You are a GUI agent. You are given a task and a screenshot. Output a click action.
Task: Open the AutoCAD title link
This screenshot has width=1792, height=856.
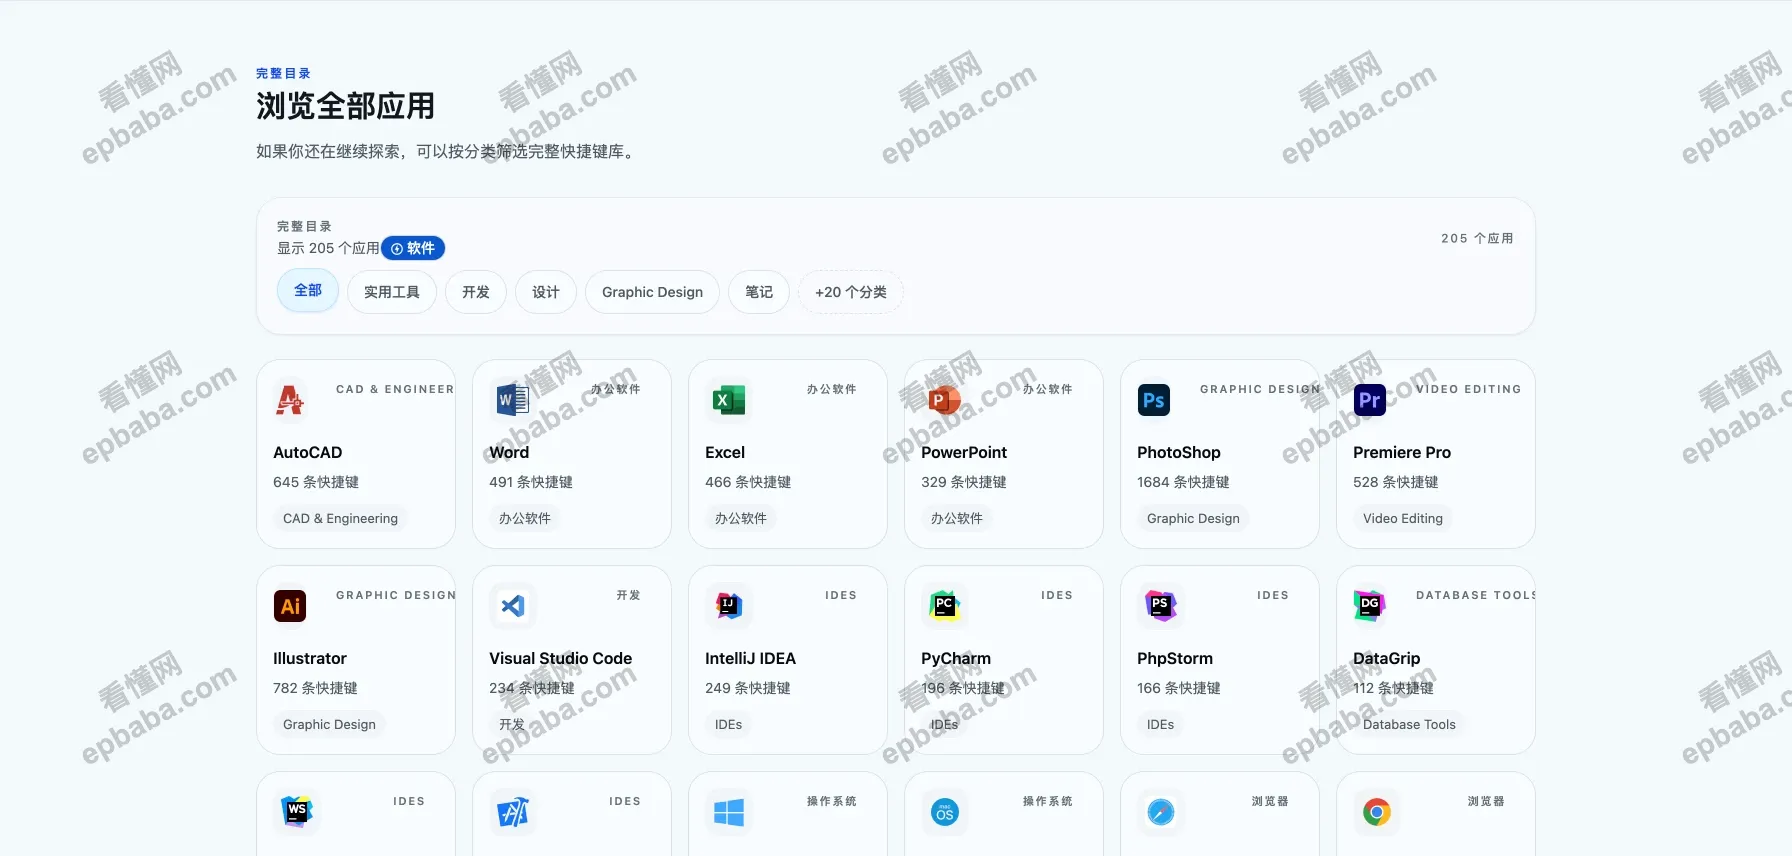tap(308, 452)
